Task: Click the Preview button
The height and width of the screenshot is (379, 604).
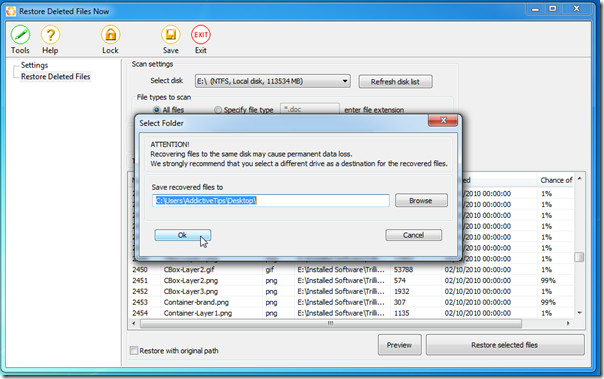Action: [399, 345]
